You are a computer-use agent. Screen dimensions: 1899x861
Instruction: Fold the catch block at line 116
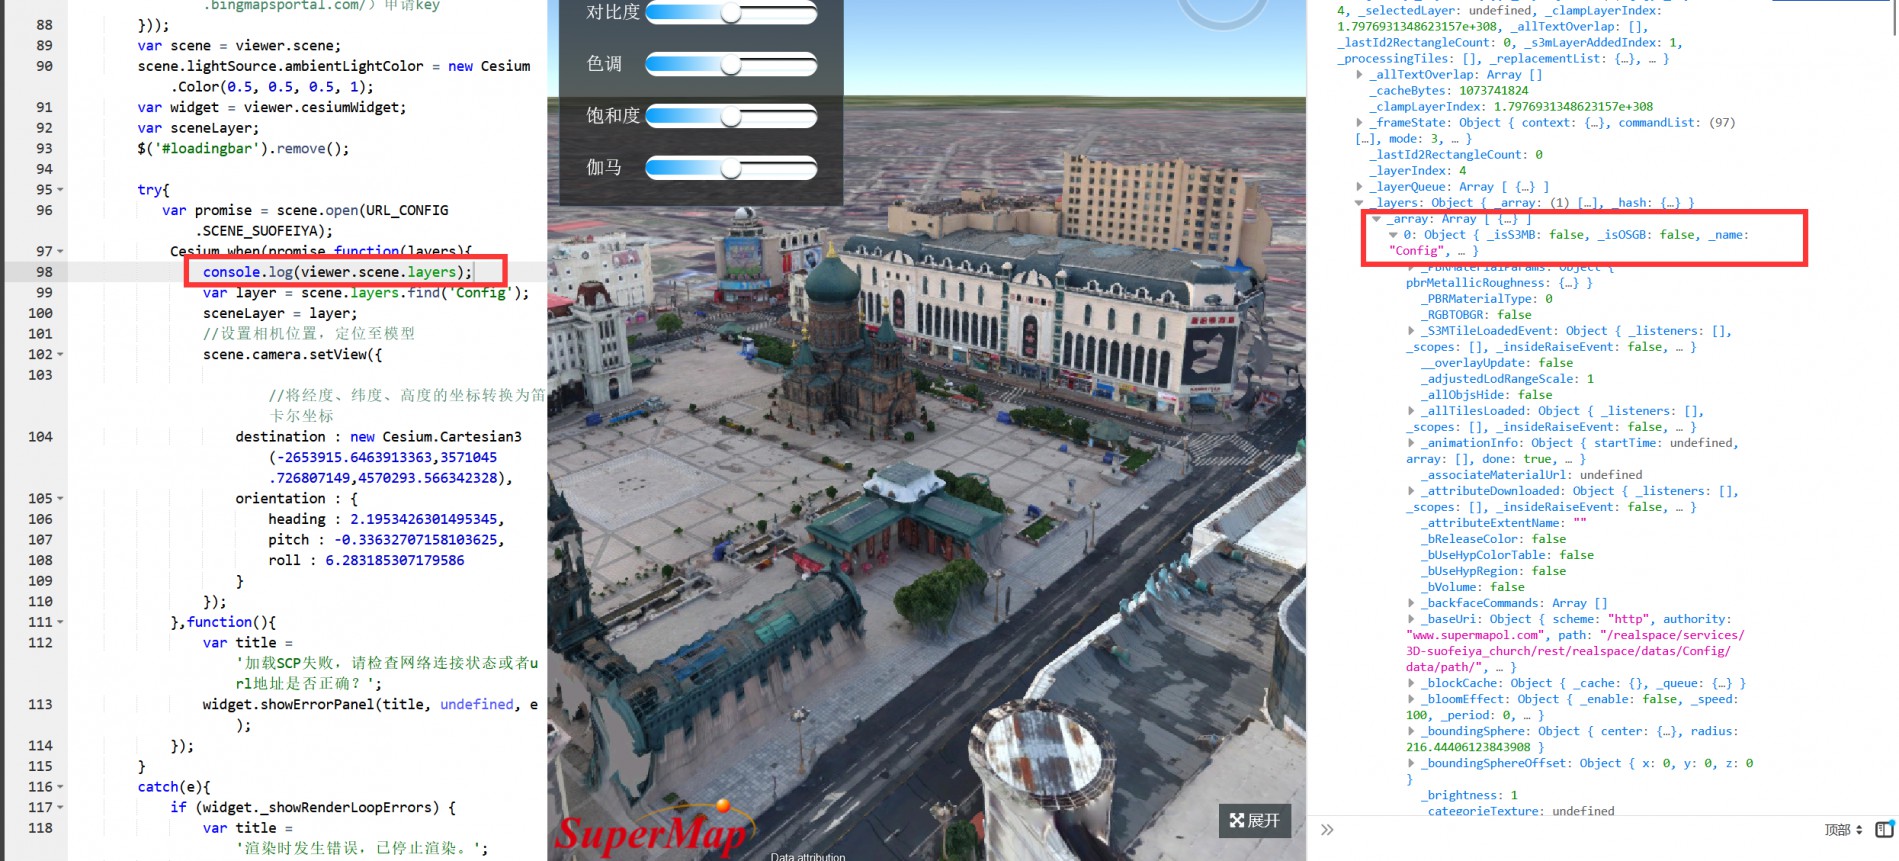[61, 788]
